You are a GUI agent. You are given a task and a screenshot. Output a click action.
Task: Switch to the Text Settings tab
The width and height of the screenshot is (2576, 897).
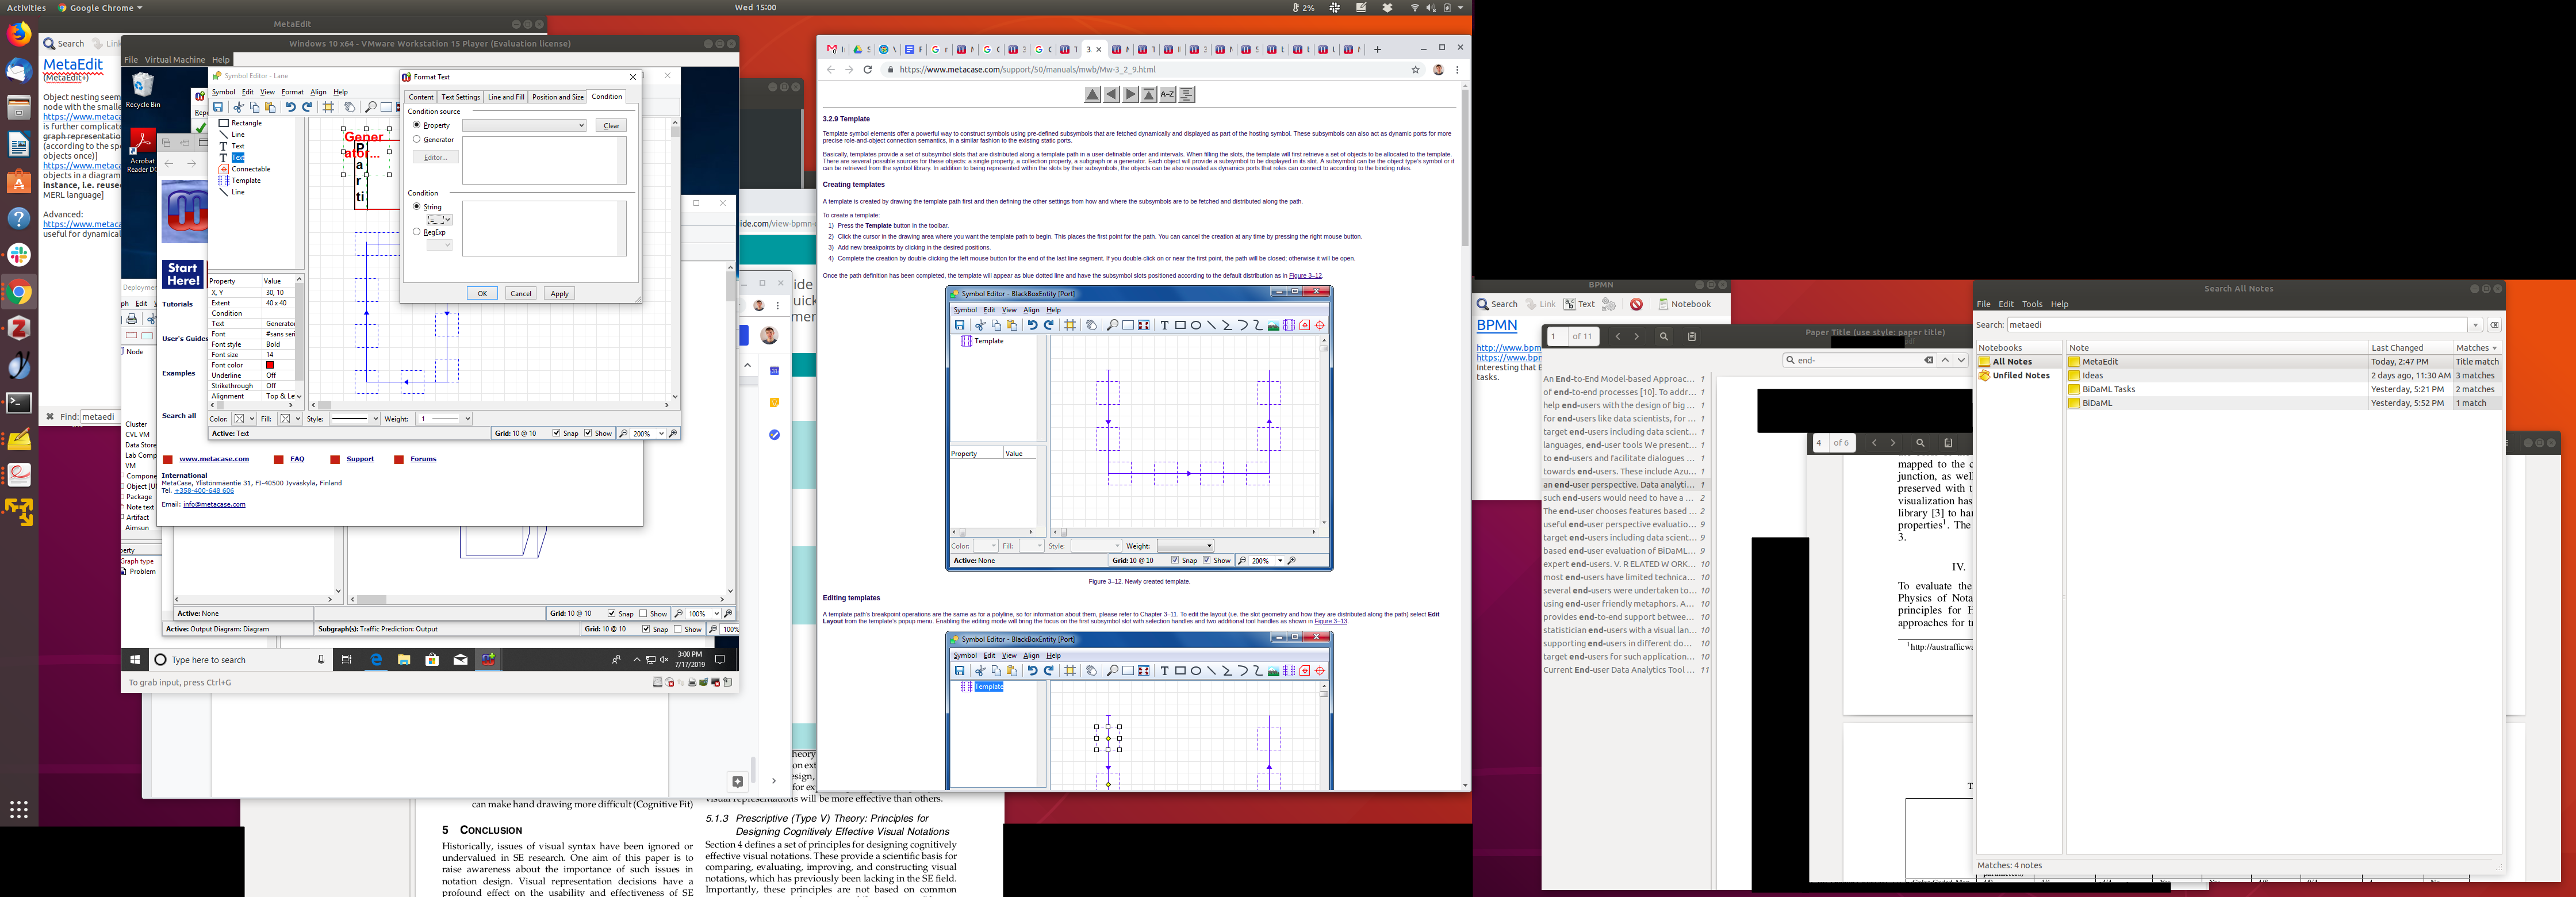point(461,97)
